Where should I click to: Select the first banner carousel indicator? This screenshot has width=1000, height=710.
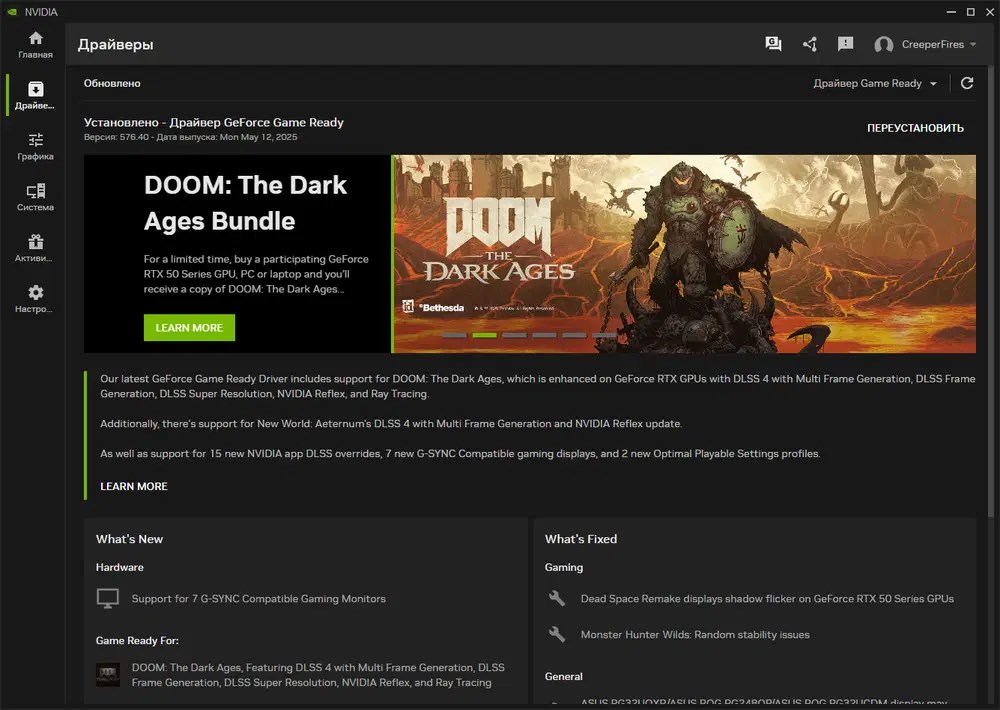454,335
